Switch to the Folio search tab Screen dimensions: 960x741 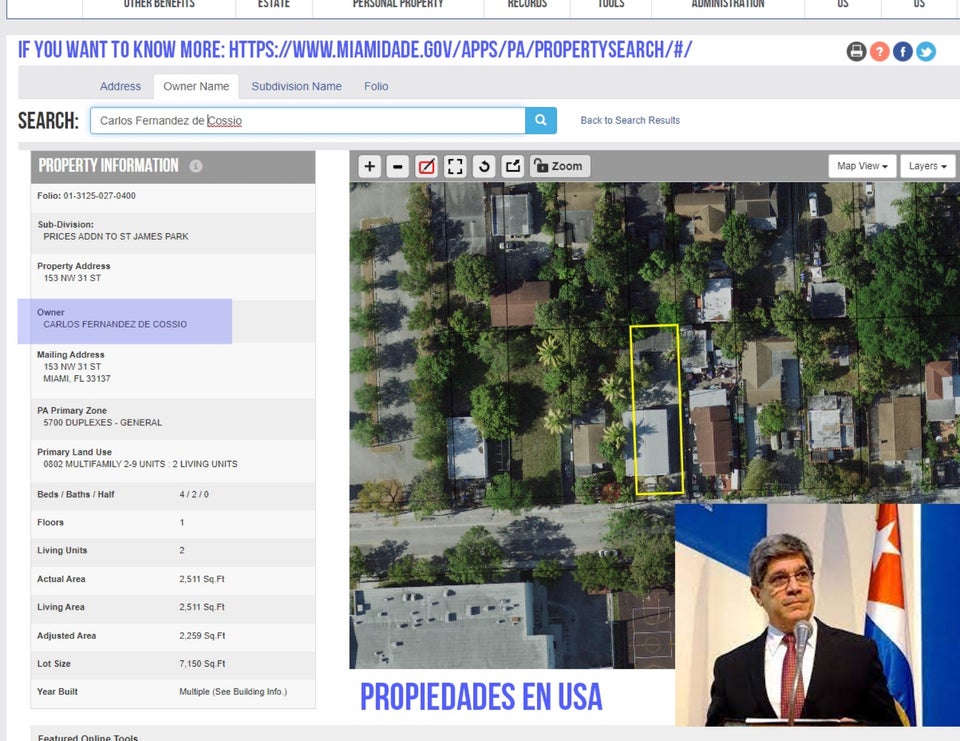376,87
